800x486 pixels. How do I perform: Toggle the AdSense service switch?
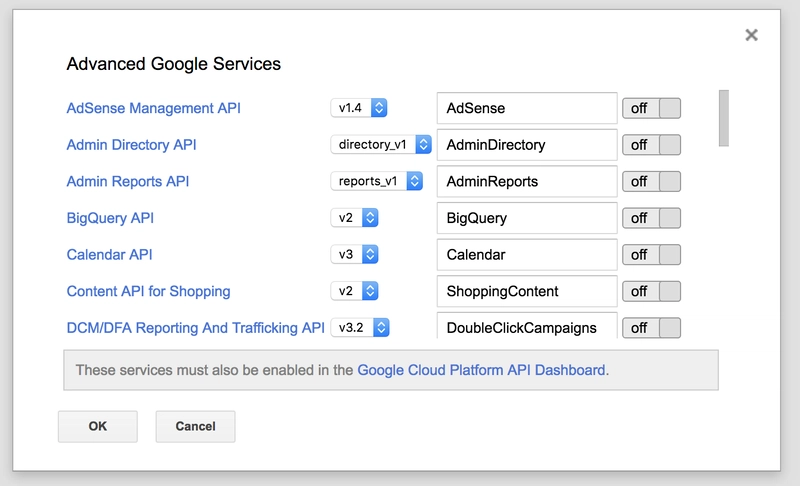[652, 108]
